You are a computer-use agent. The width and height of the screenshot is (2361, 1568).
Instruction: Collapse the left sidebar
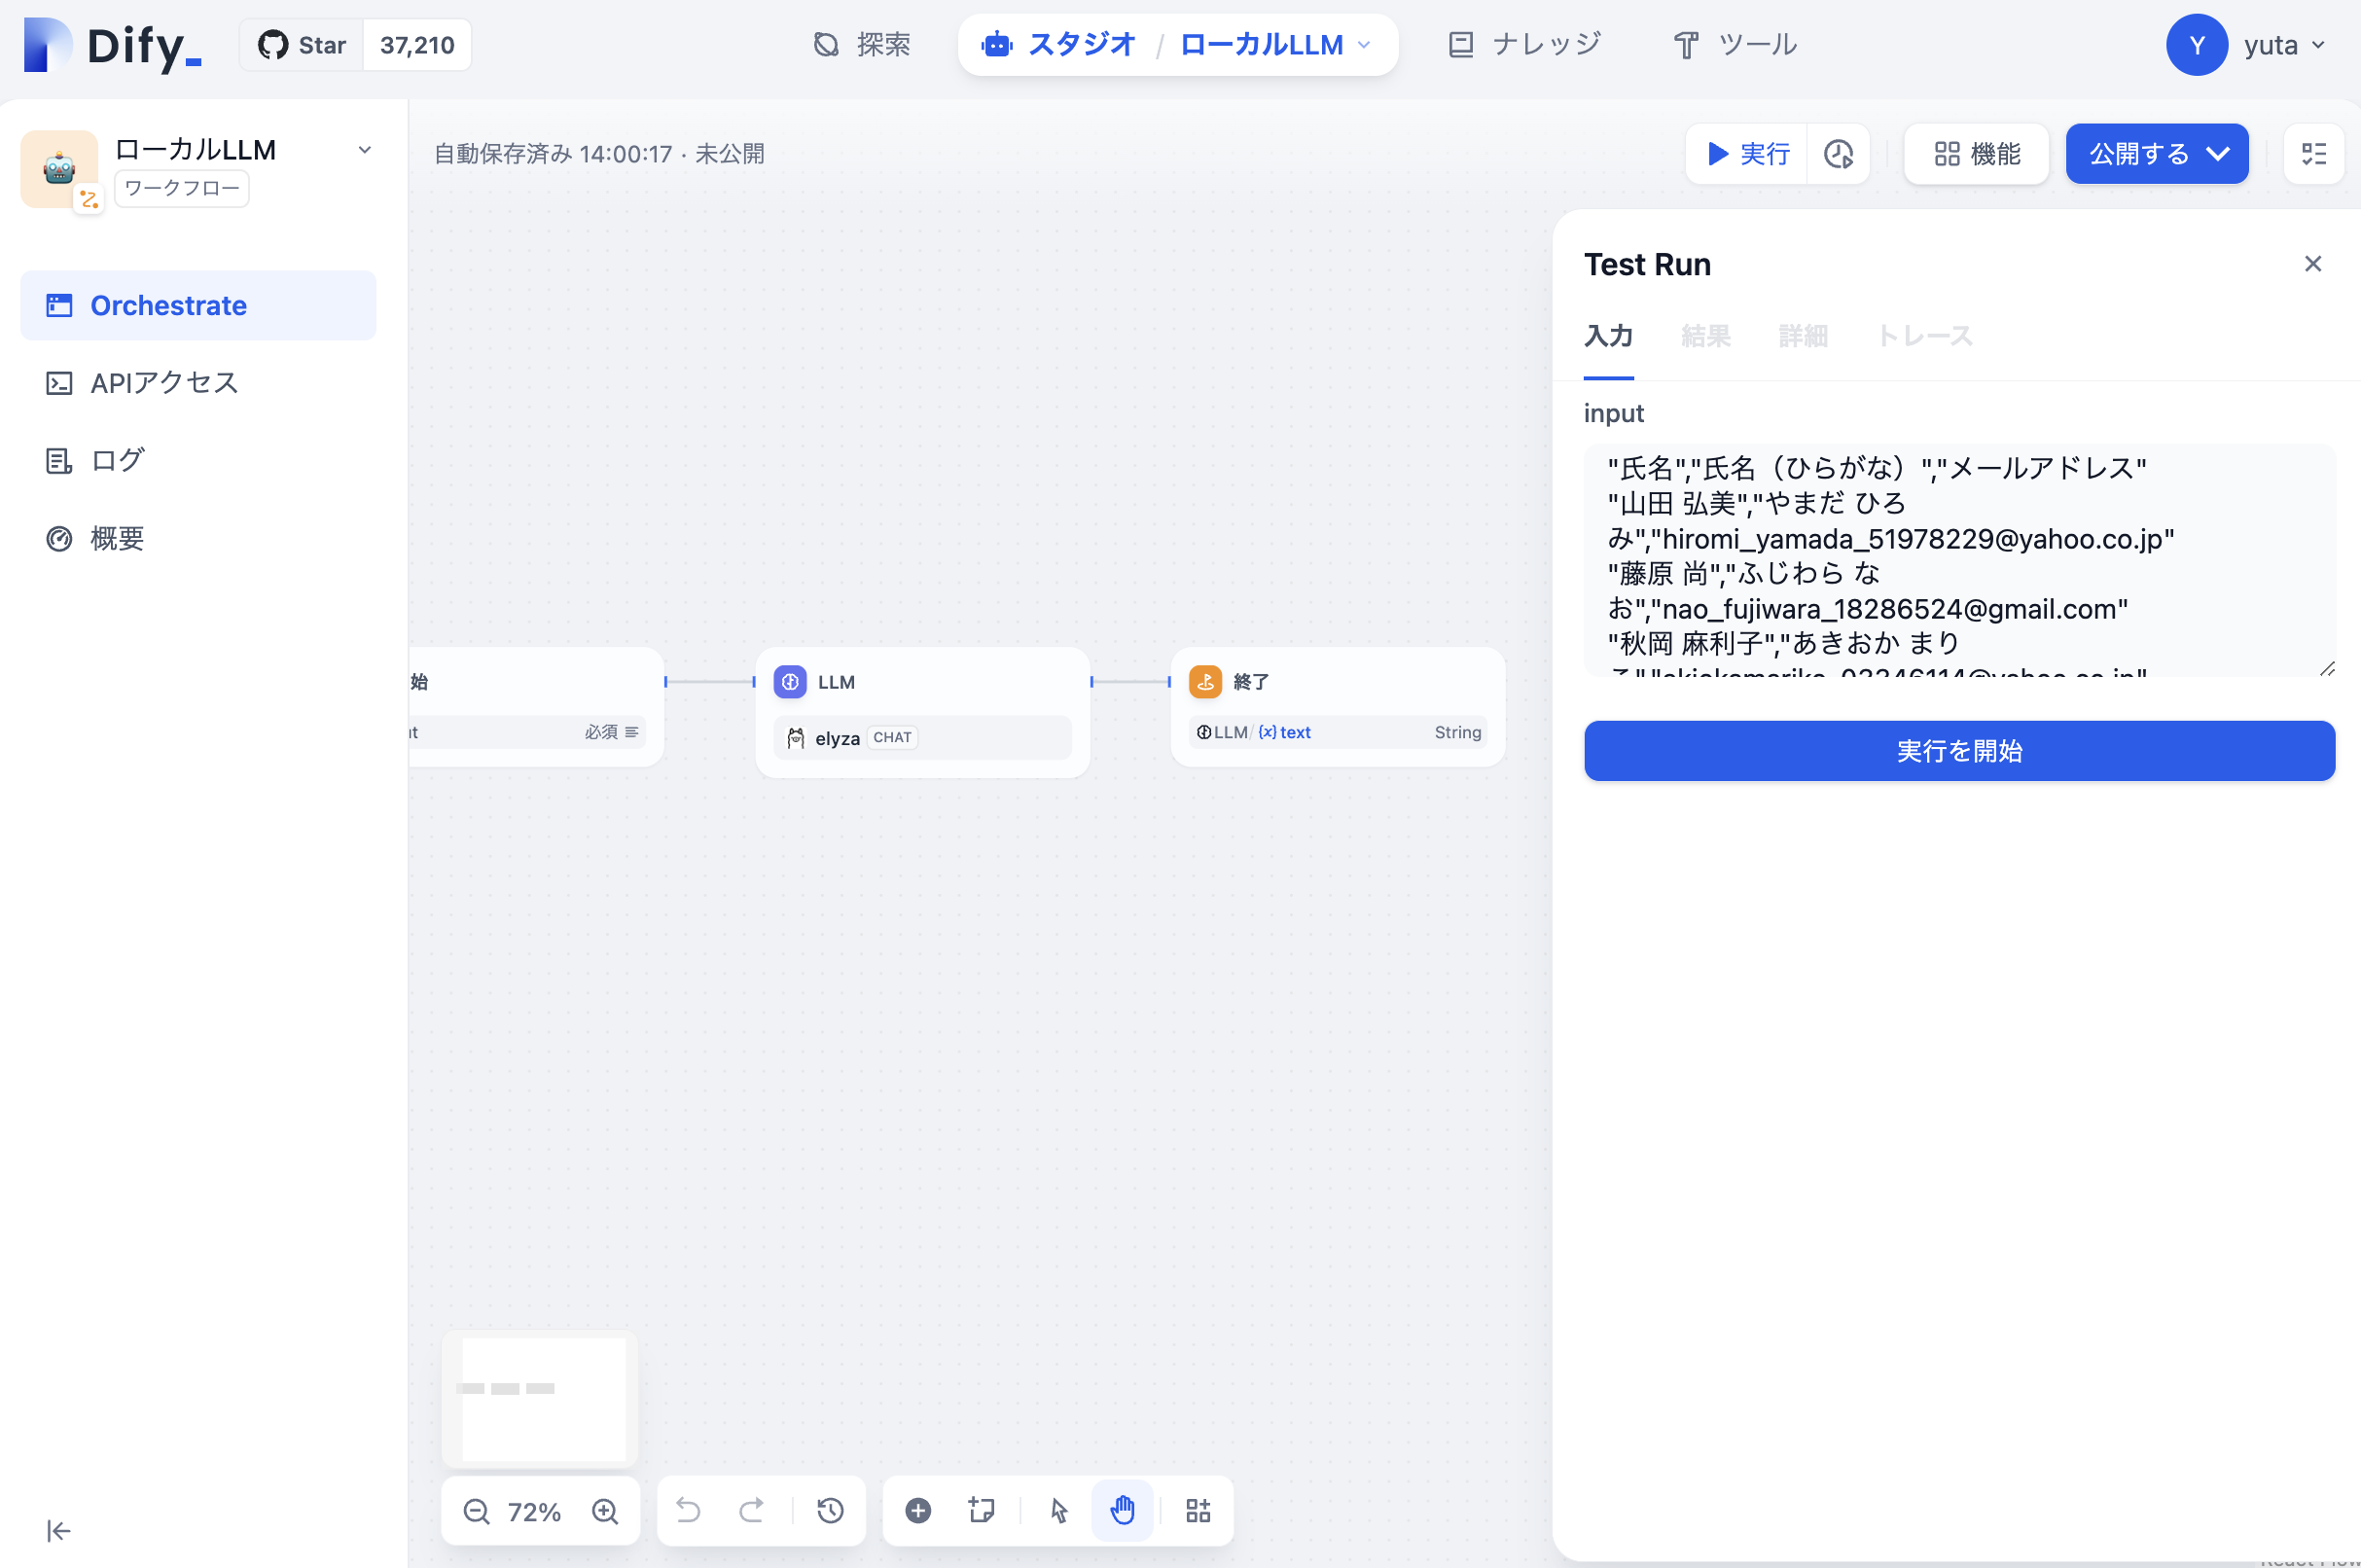pos(58,1531)
